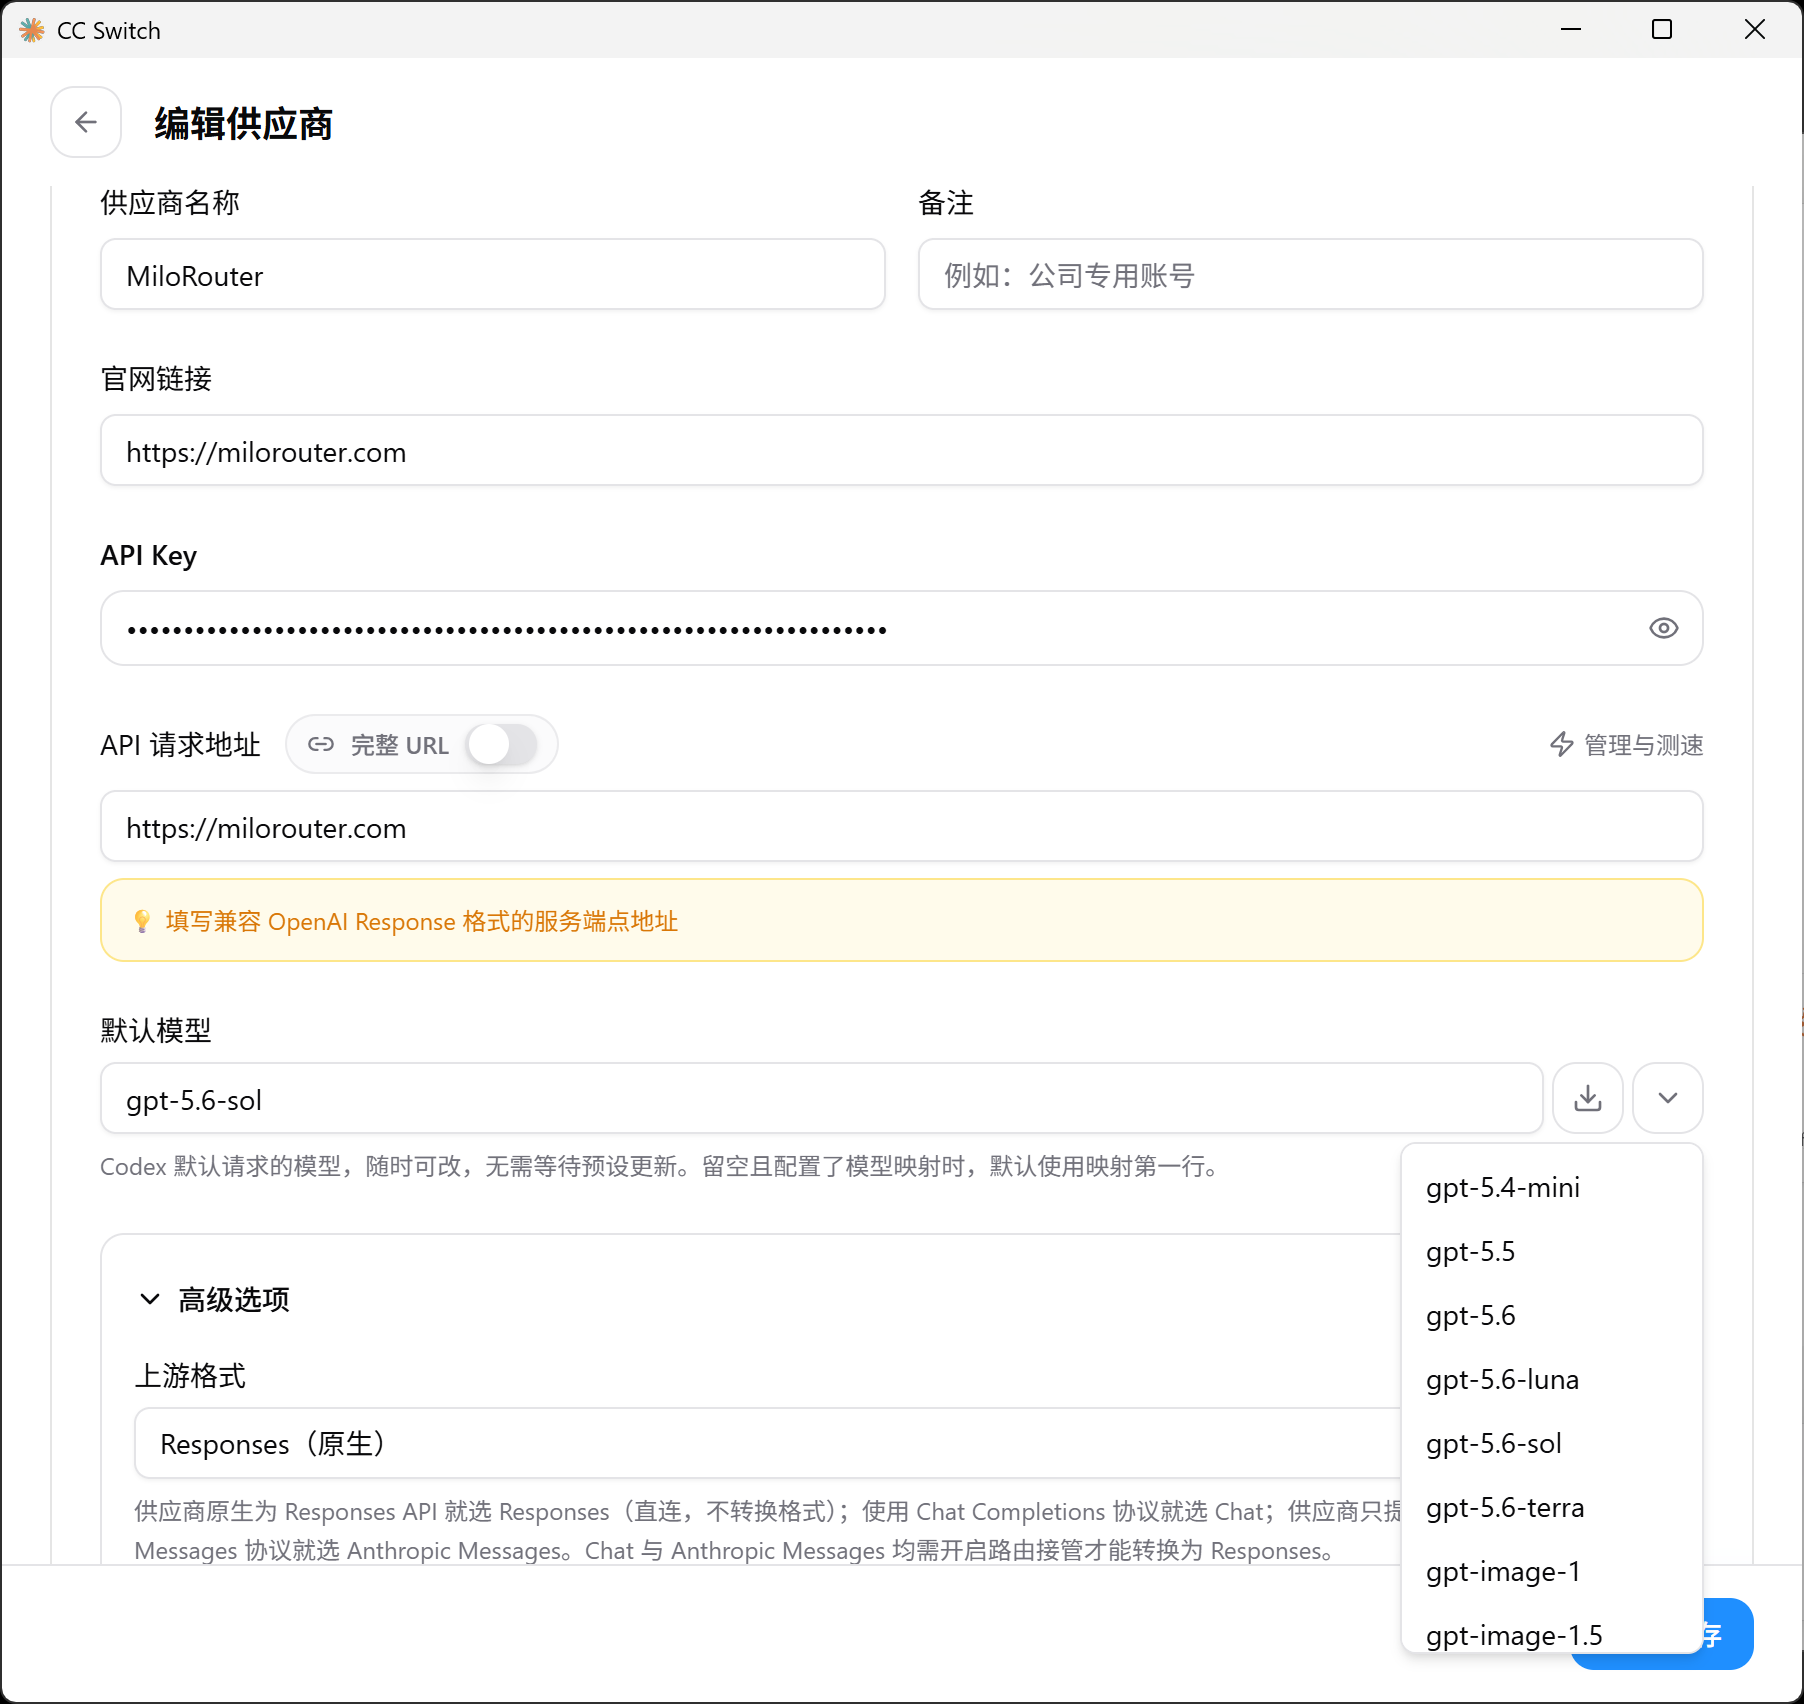The width and height of the screenshot is (1804, 1704).
Task: Choose gpt-5.6 model option
Action: 1552,1316
